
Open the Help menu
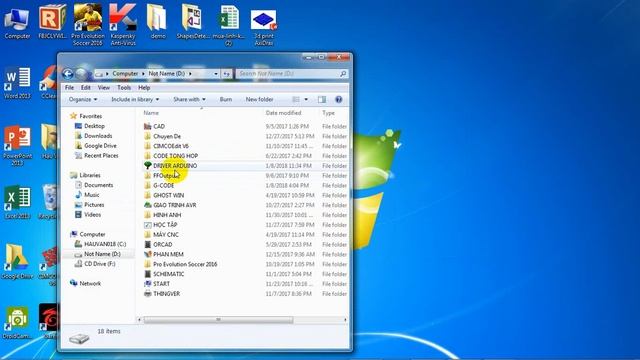[x=144, y=87]
